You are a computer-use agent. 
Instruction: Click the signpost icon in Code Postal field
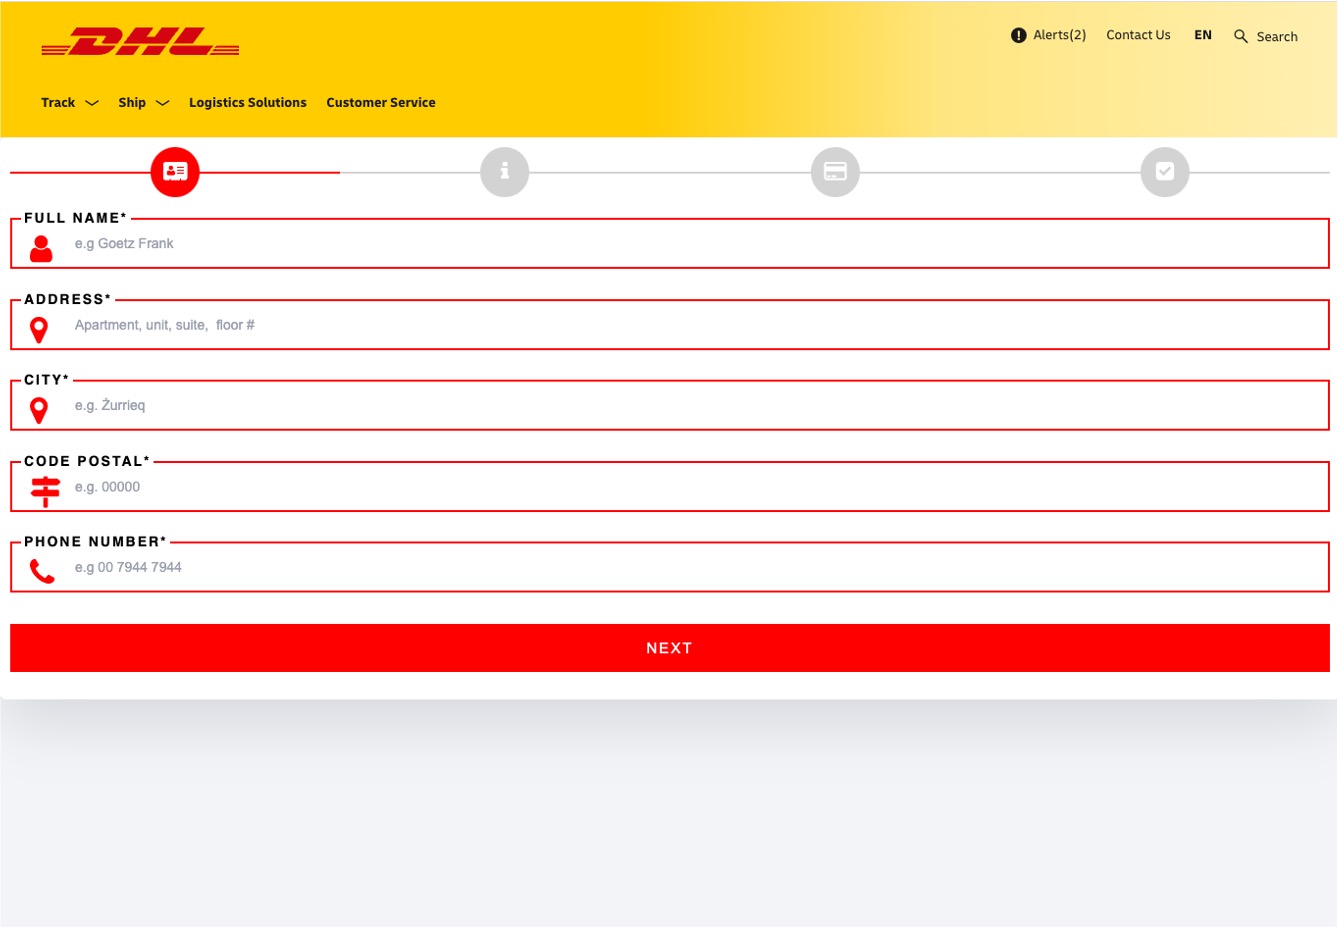pos(44,490)
